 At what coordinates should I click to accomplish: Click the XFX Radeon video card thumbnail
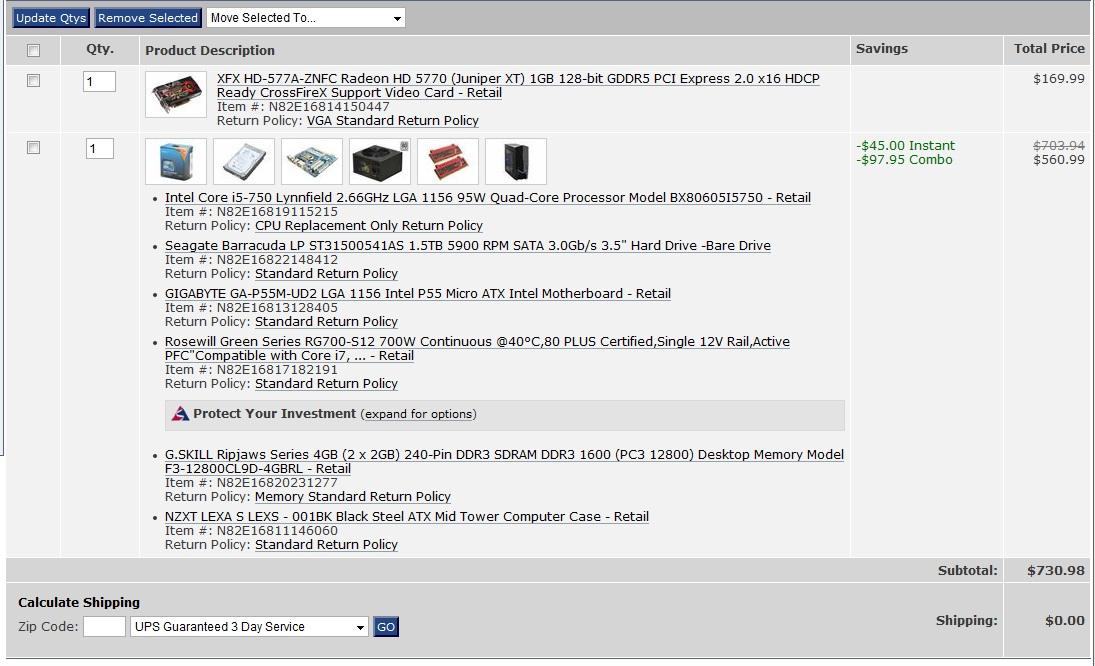coord(176,94)
